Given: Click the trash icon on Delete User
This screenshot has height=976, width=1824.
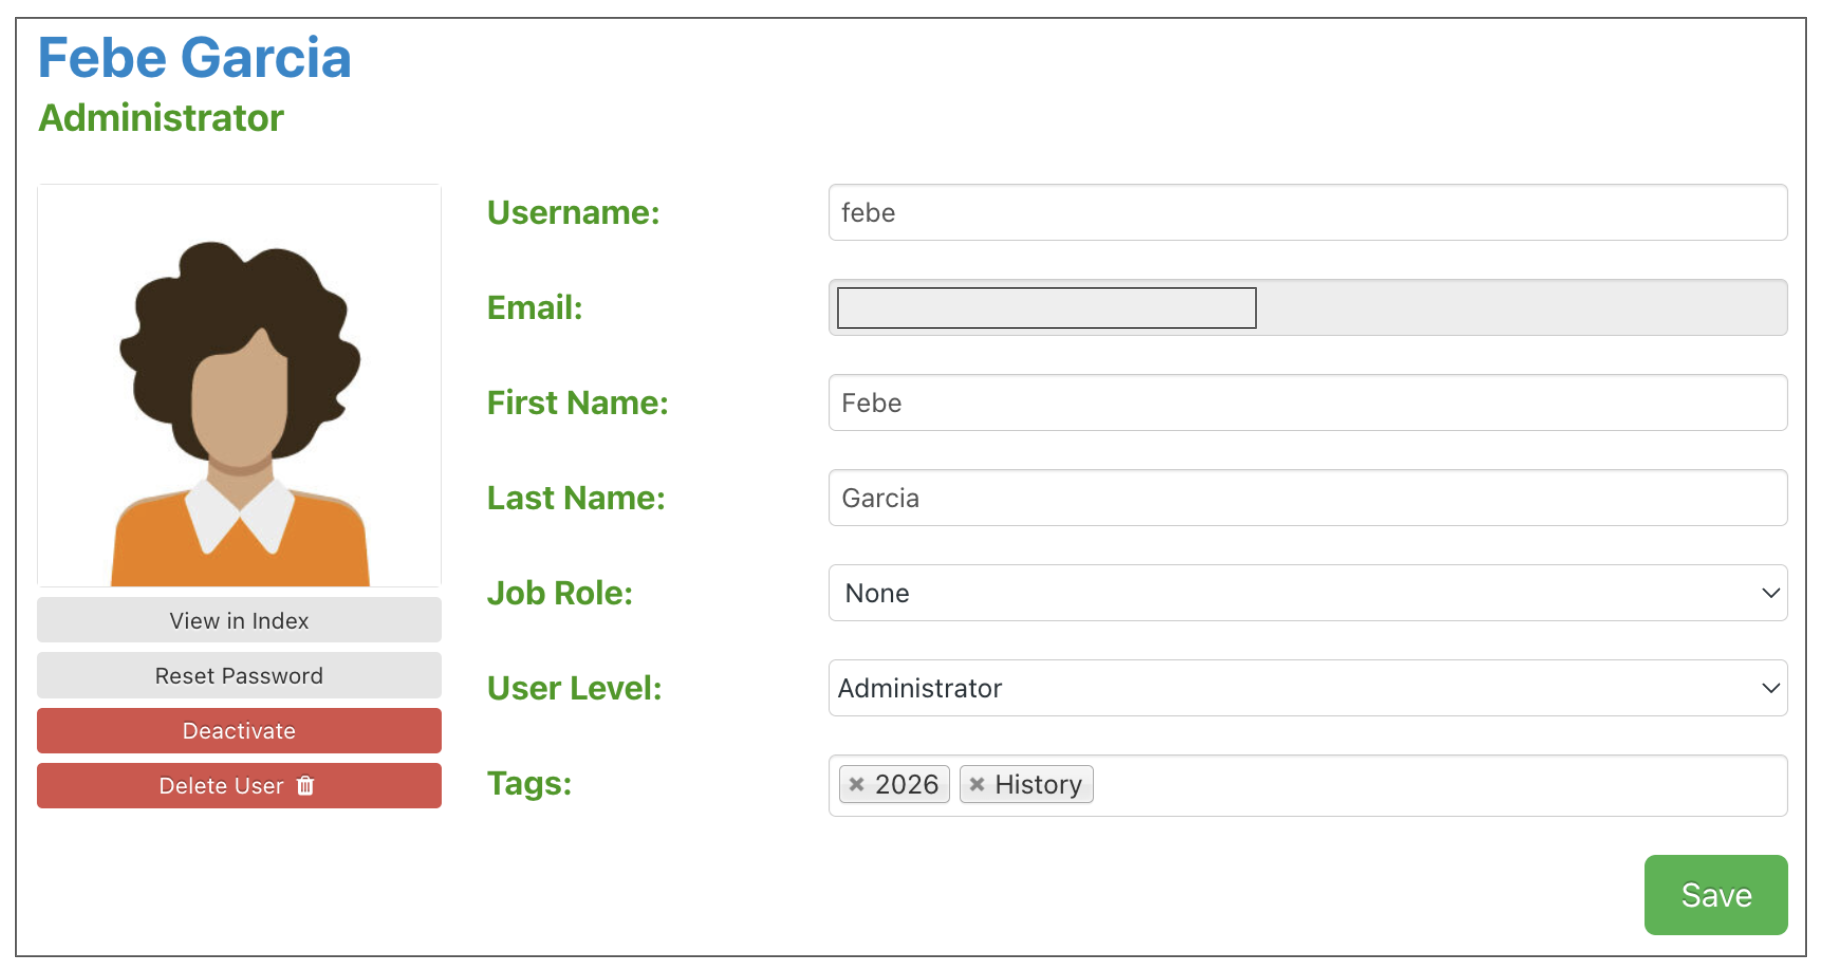Looking at the screenshot, I should [x=306, y=786].
